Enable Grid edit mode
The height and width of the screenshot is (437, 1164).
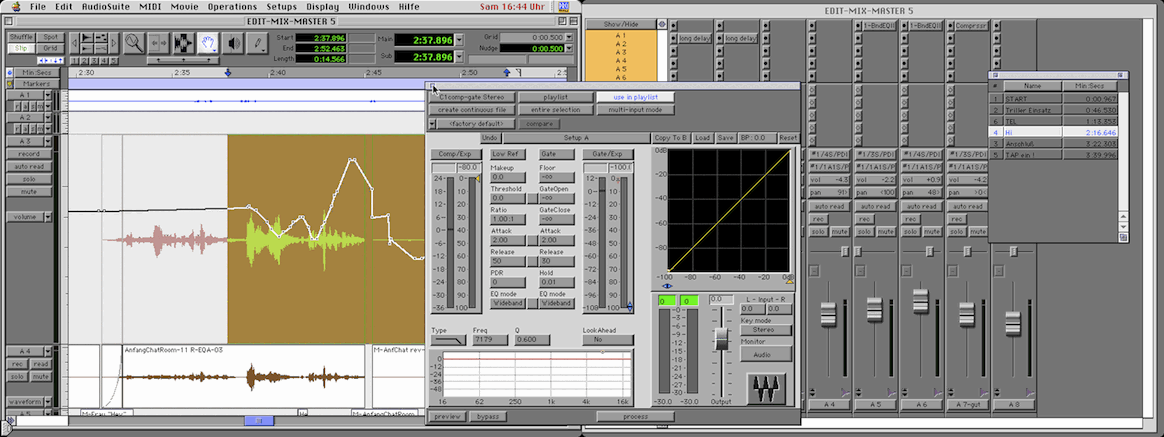(50, 48)
